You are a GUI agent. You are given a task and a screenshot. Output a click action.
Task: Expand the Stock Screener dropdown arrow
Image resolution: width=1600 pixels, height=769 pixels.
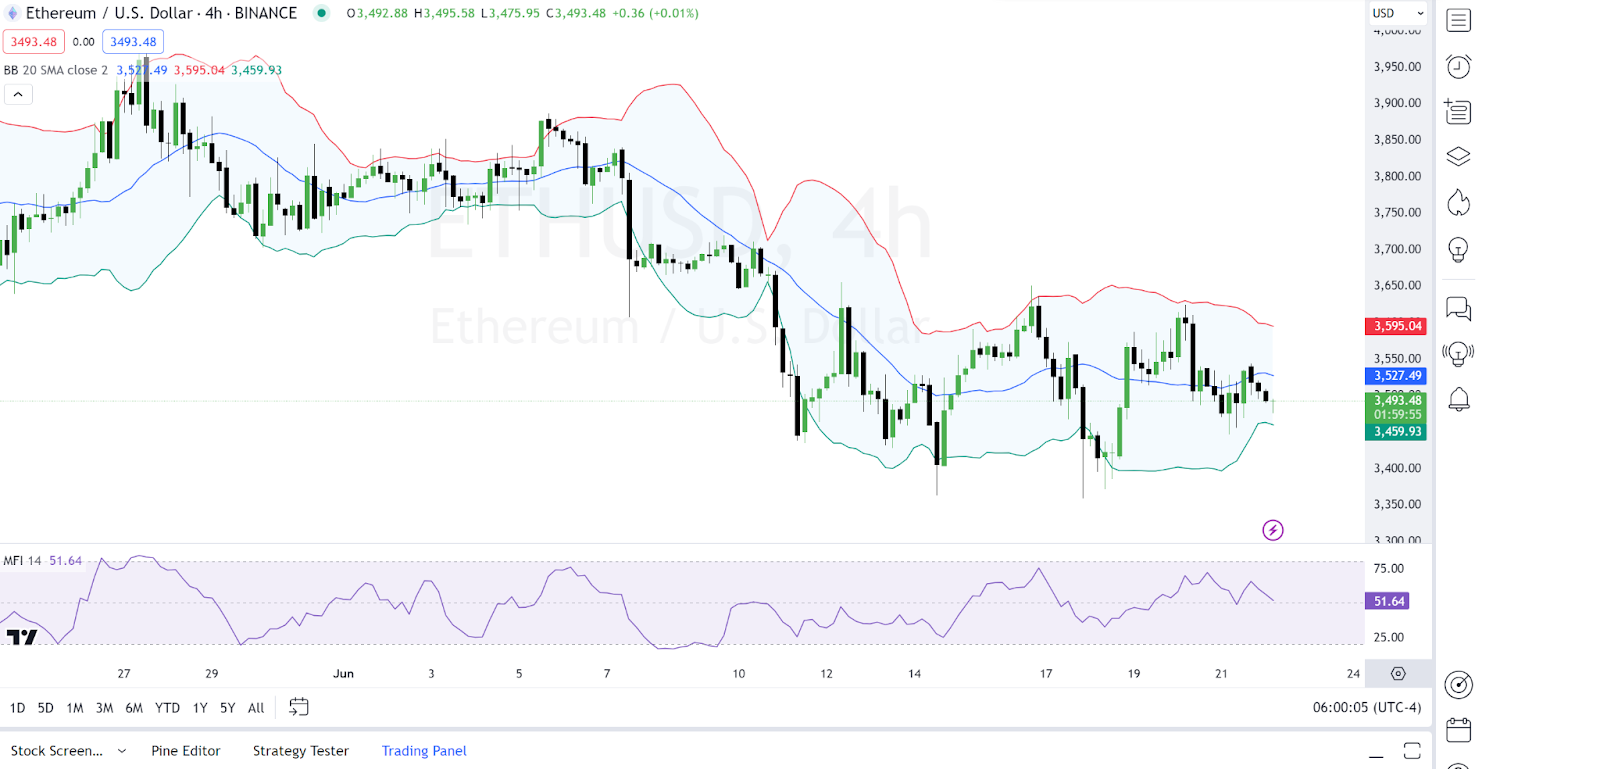[122, 751]
